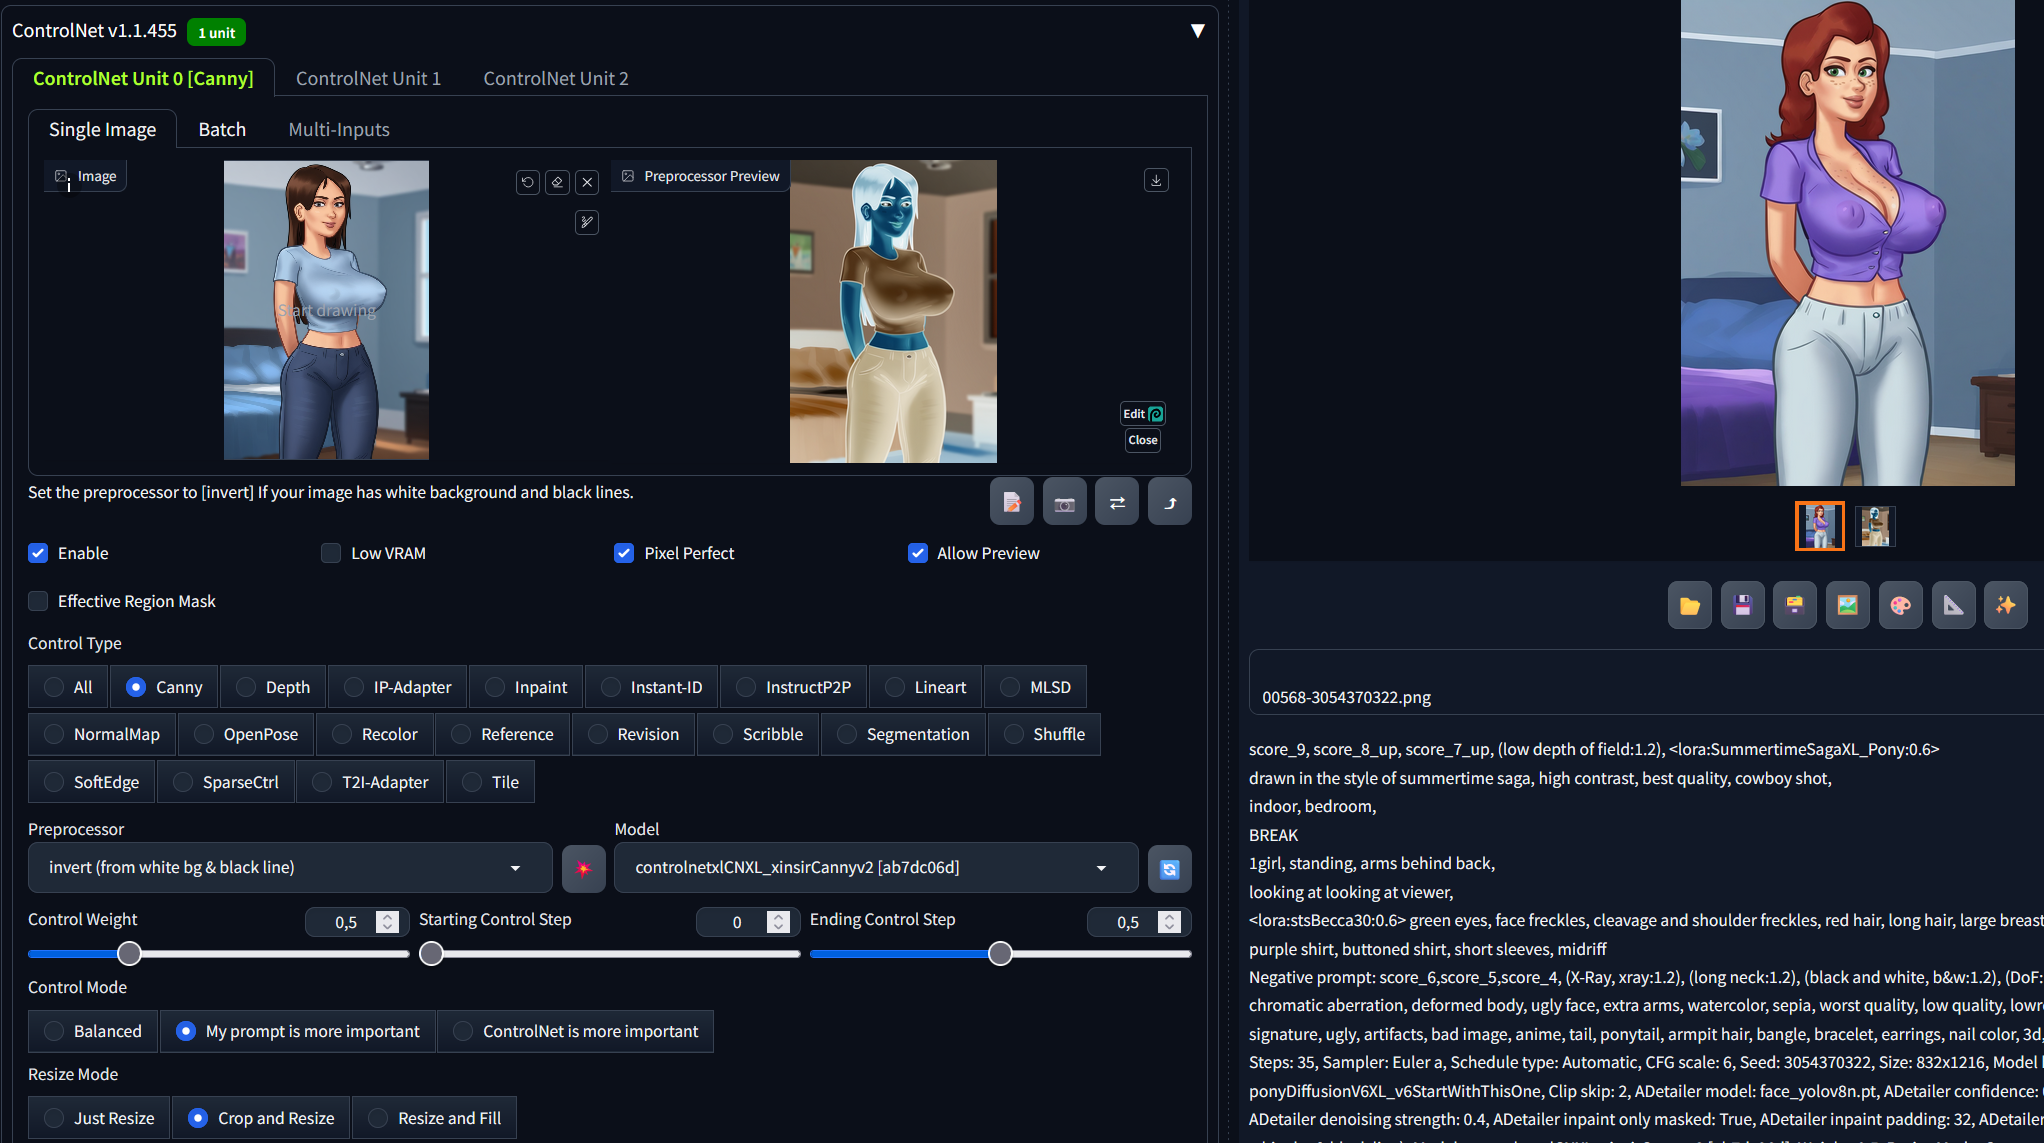Click the zip archive icon in gallery toolbar
The height and width of the screenshot is (1143, 2044).
point(1795,605)
